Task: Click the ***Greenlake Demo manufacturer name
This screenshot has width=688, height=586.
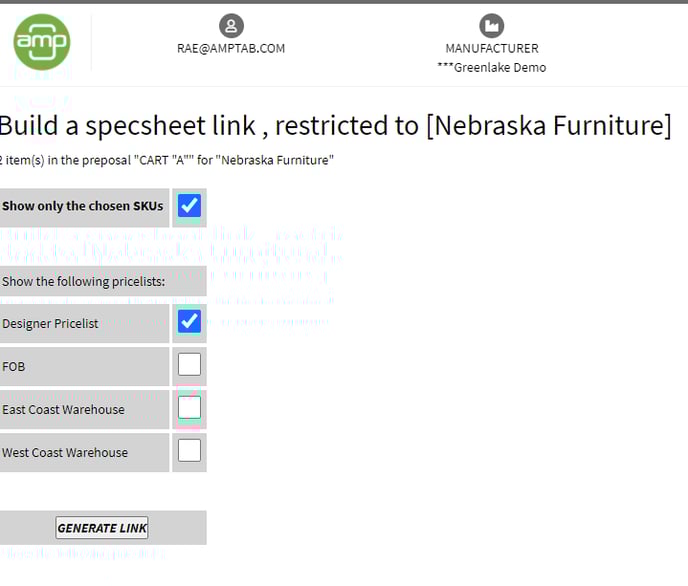Action: click(492, 68)
